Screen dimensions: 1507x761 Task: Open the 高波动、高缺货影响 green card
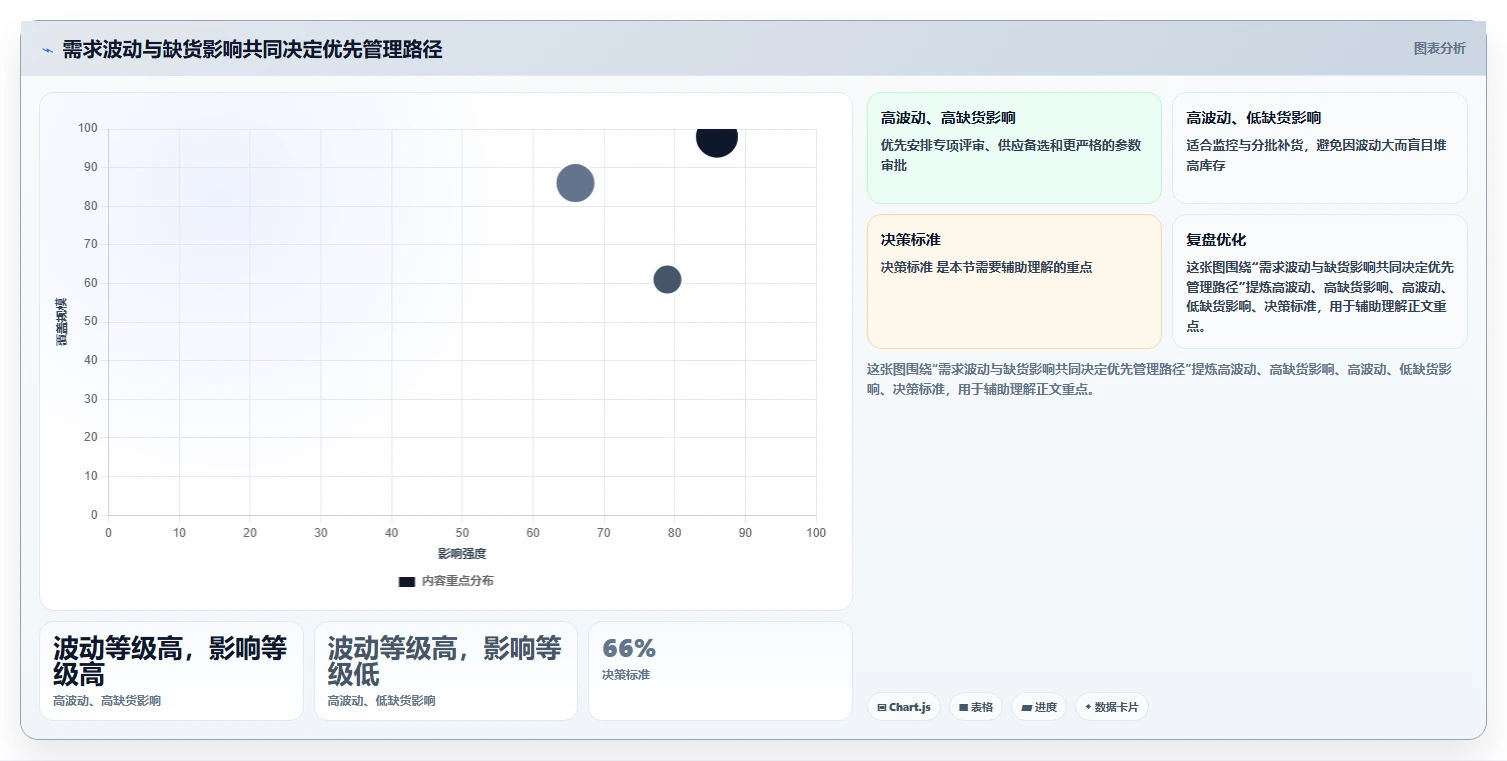tap(1014, 148)
